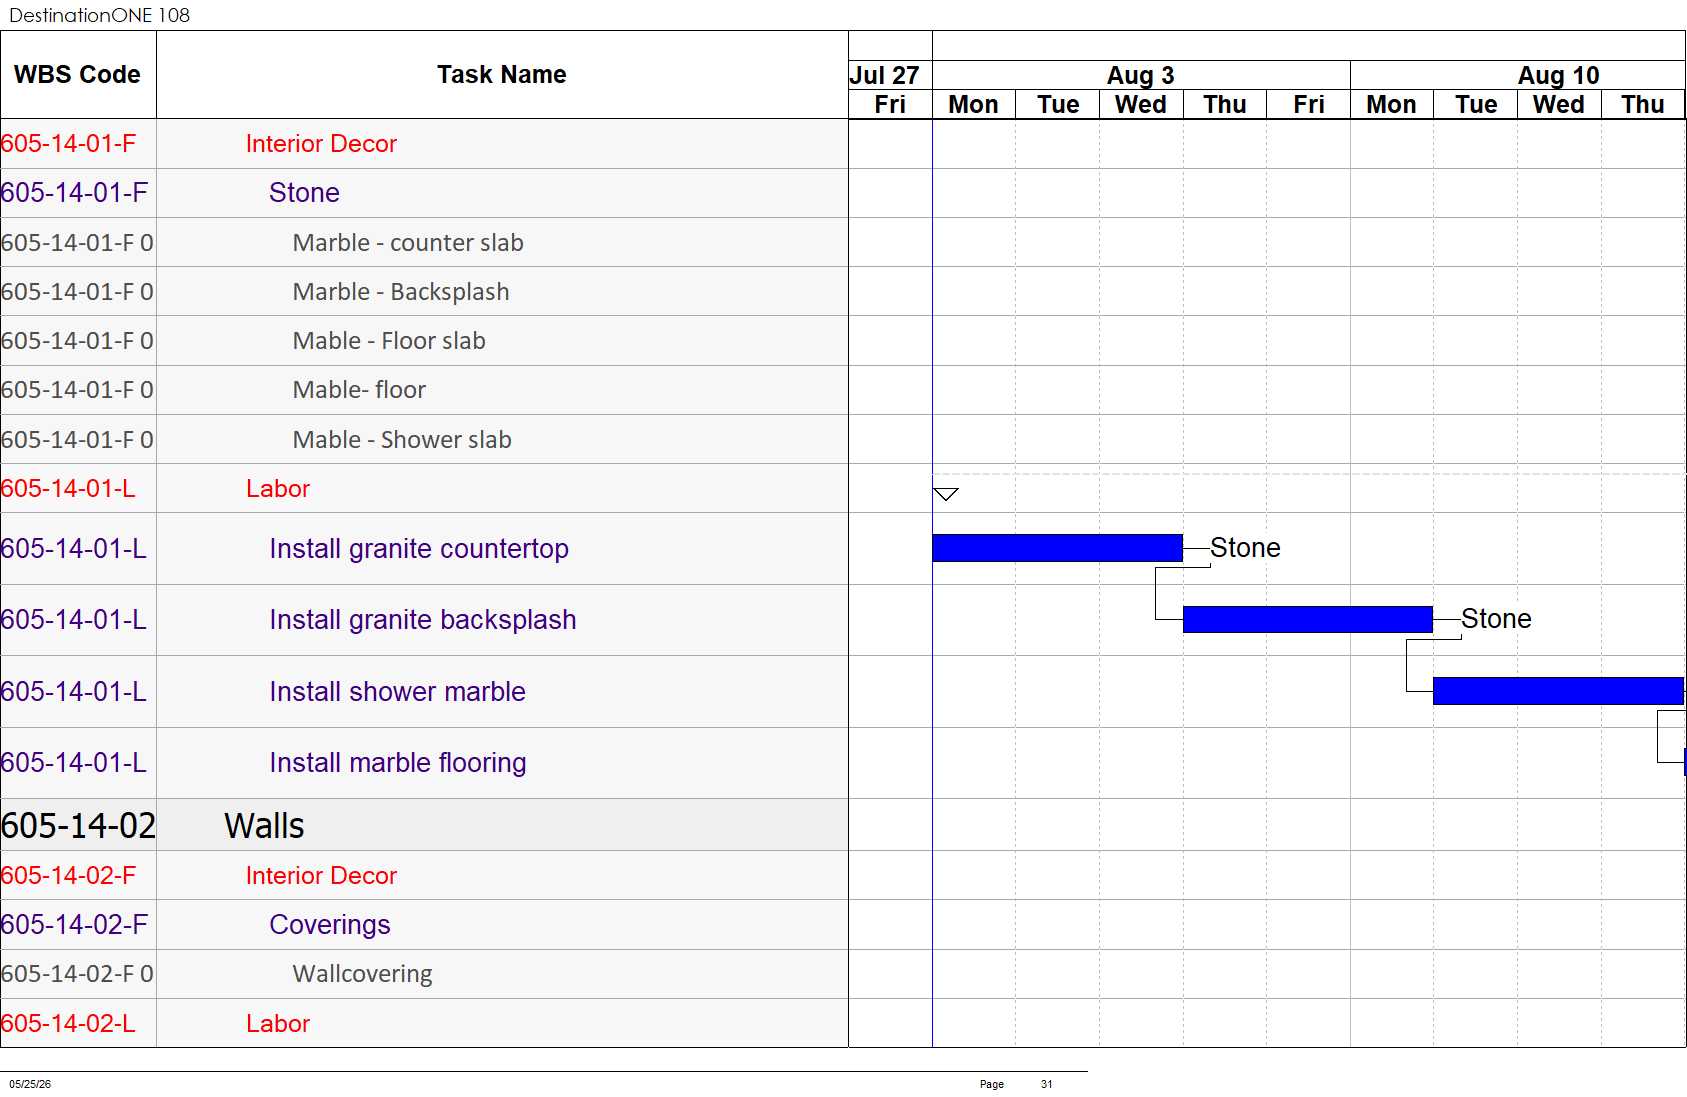Select the Aug 3 week header
The height and width of the screenshot is (1097, 1687).
pyautogui.click(x=1141, y=75)
